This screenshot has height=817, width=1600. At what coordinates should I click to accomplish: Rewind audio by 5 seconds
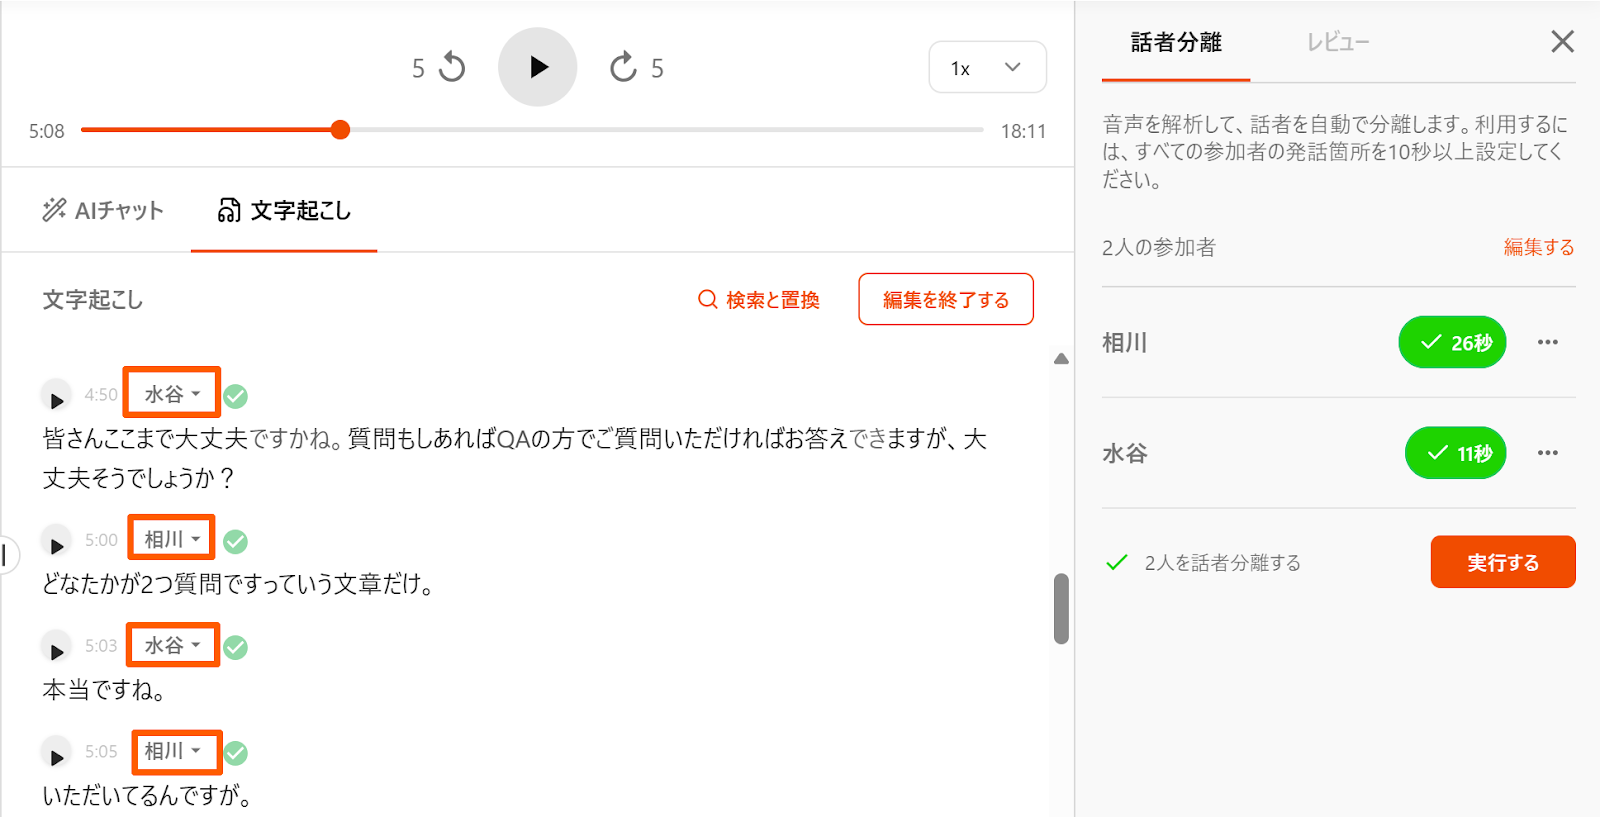click(x=439, y=67)
